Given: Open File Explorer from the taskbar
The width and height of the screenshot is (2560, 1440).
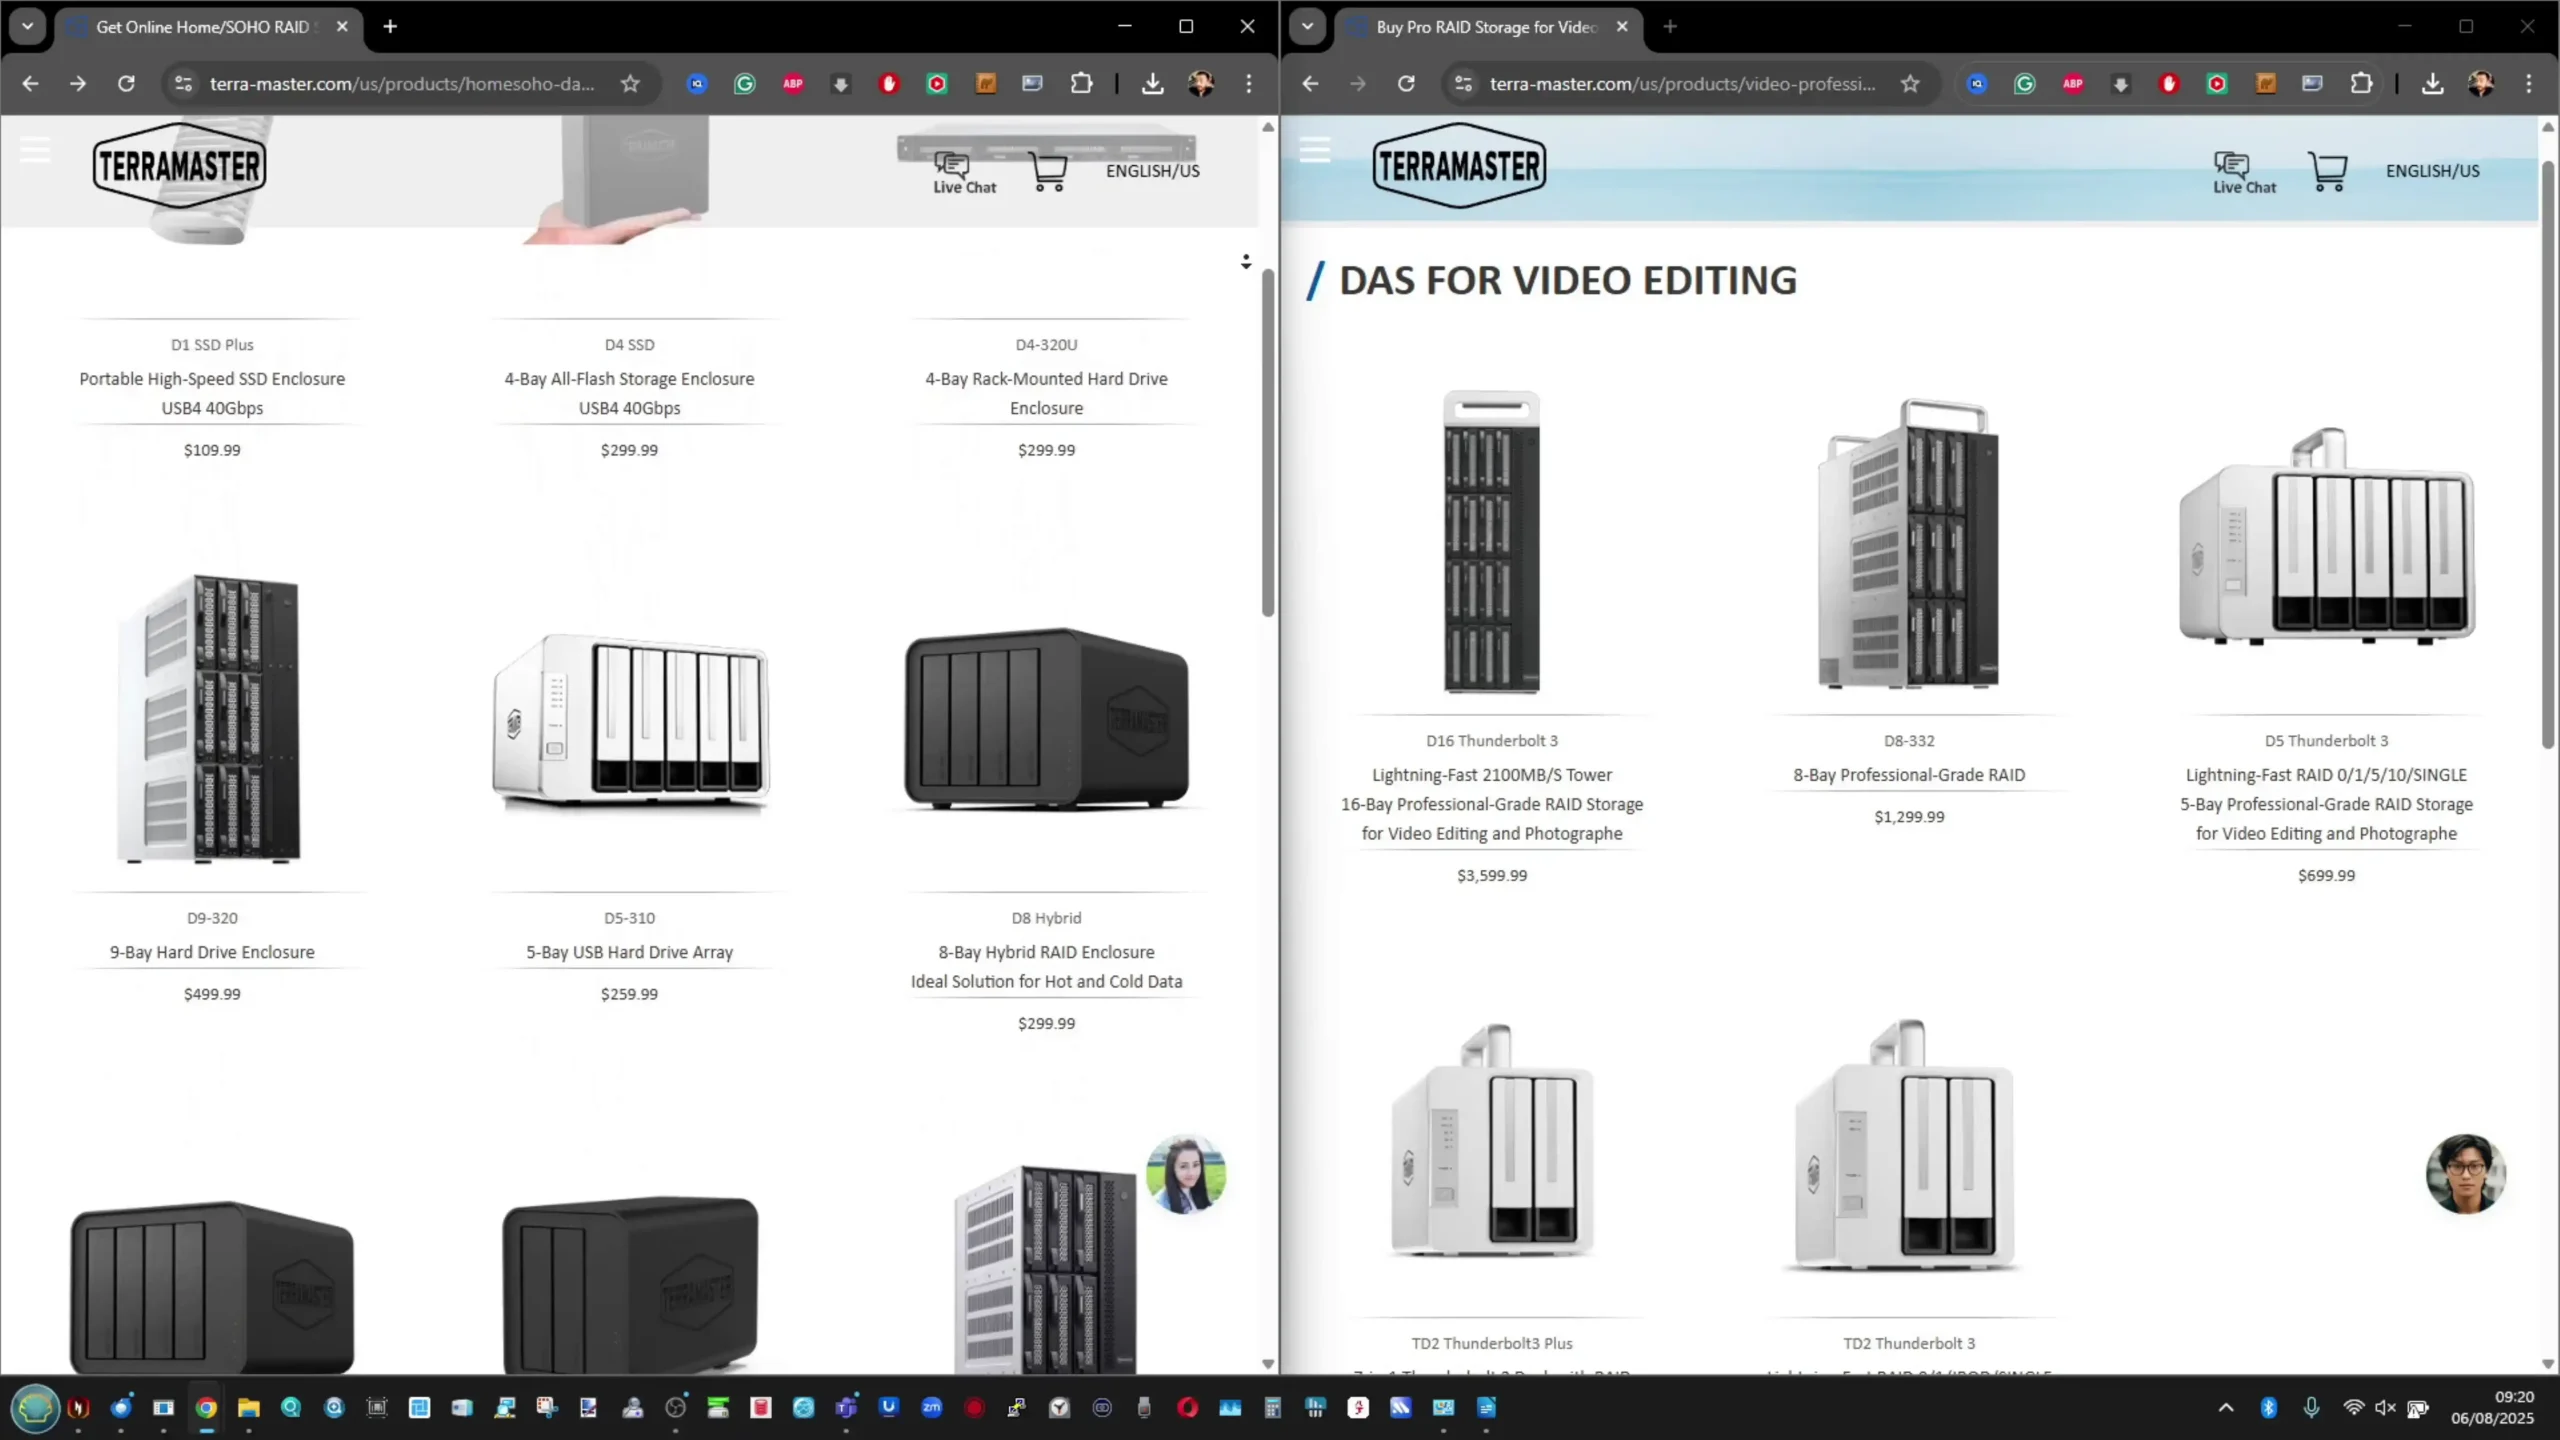Looking at the screenshot, I should (248, 1408).
